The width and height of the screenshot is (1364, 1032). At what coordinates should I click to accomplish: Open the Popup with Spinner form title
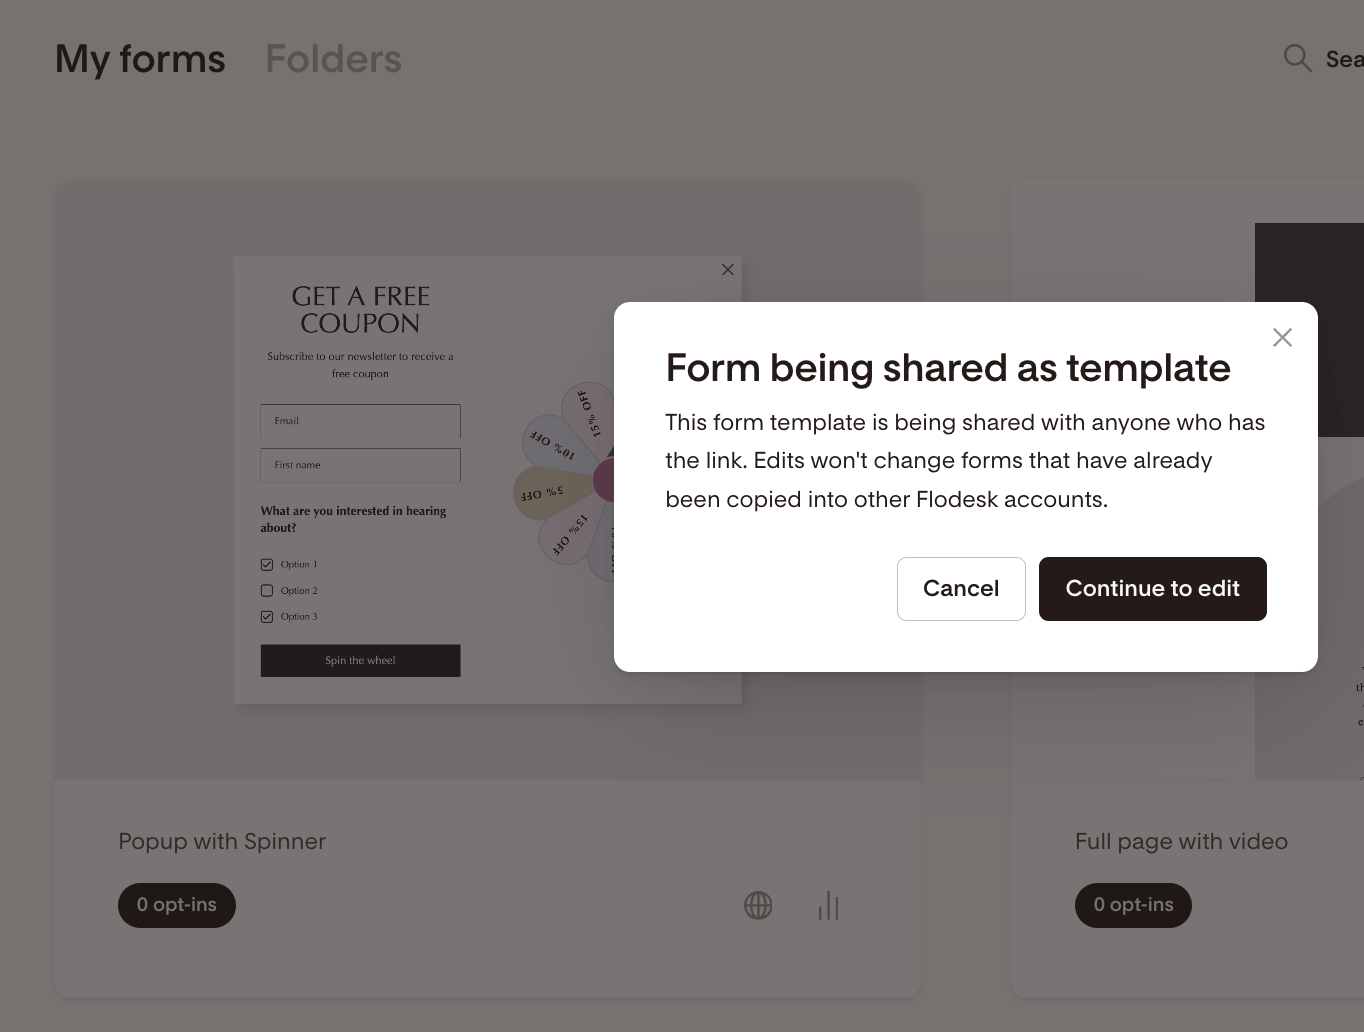tap(222, 842)
